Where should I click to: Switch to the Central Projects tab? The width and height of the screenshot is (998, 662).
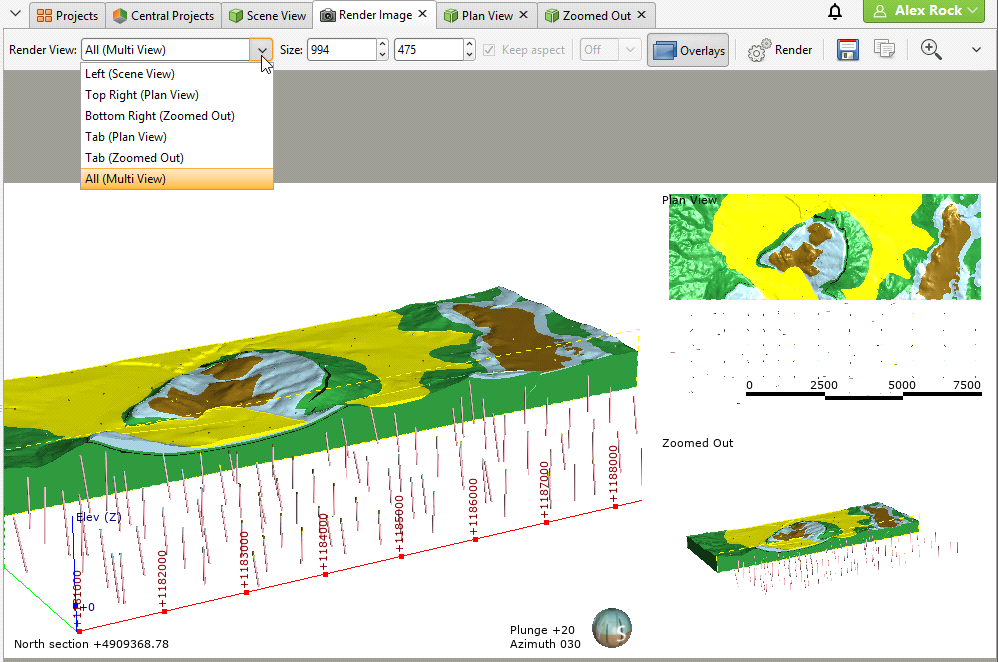coord(162,15)
